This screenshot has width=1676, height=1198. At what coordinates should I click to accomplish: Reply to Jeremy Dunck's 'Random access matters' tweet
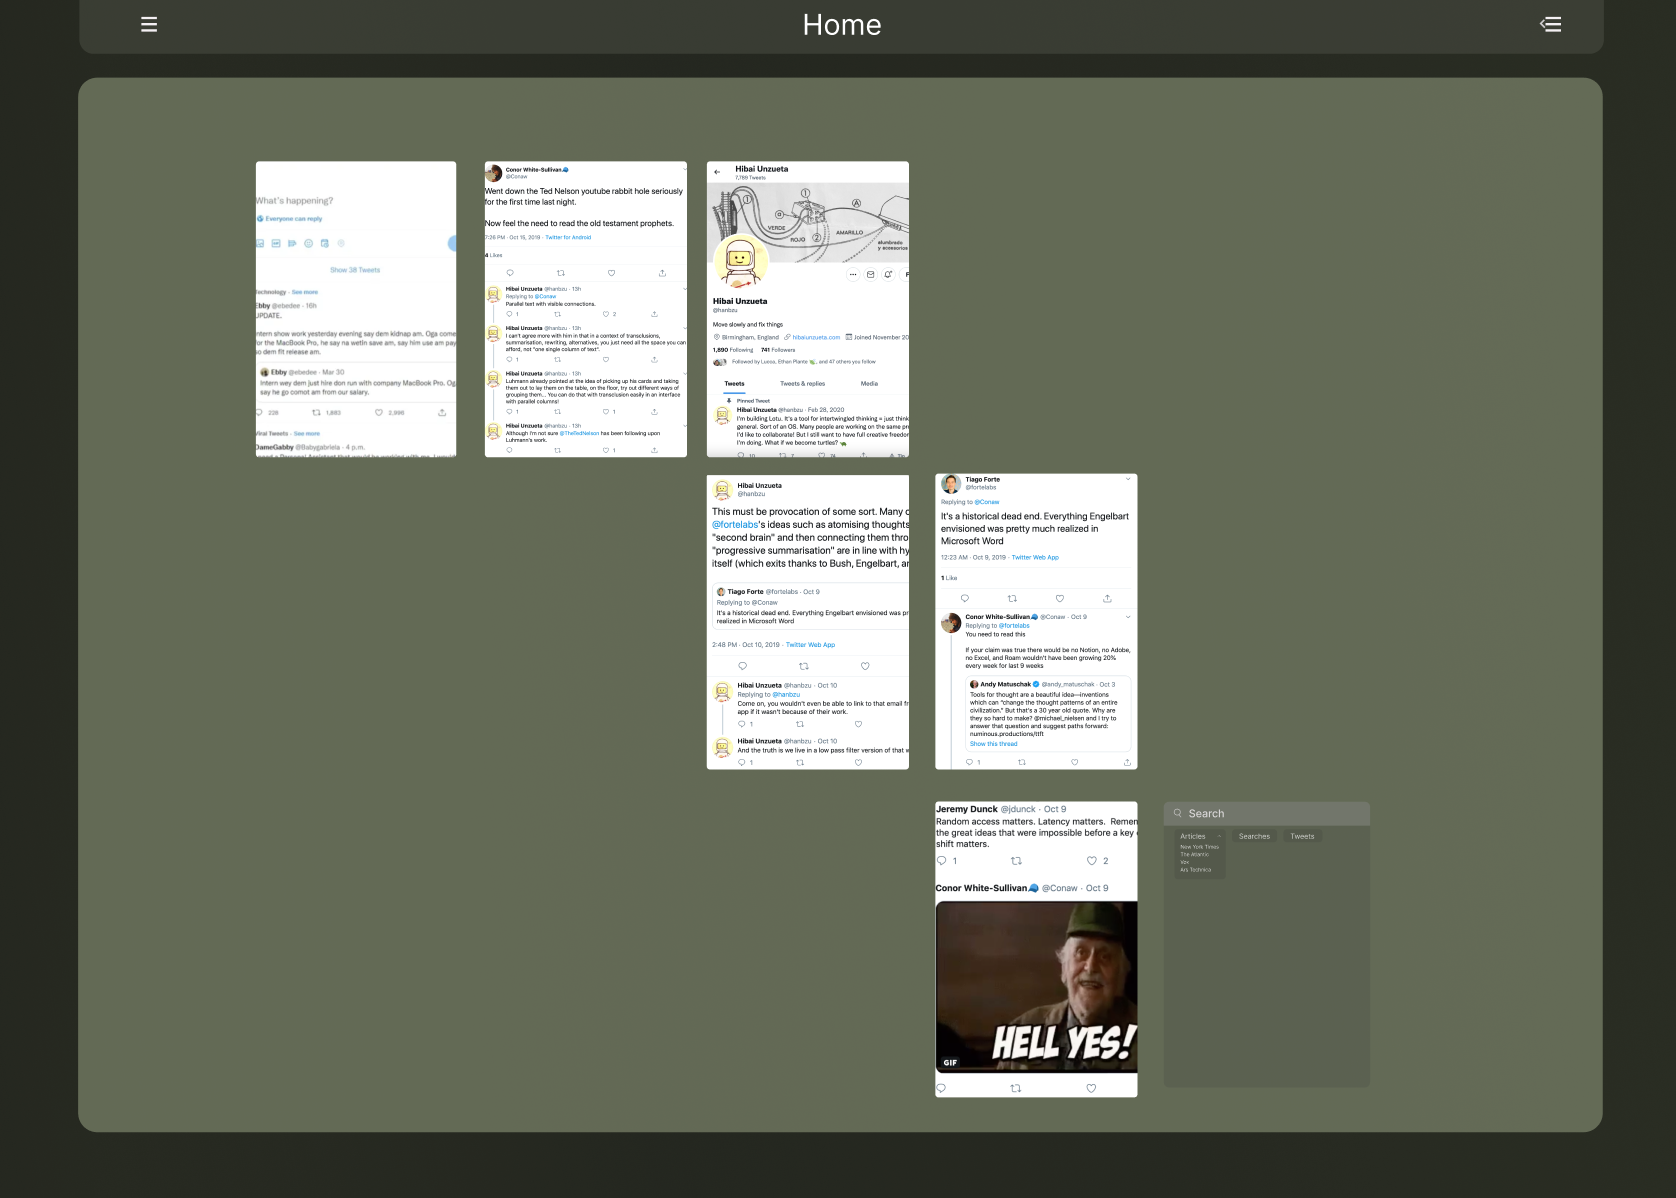point(941,861)
